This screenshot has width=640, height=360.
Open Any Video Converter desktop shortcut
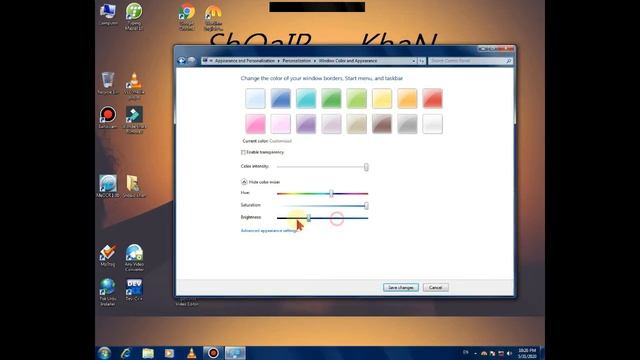[134, 258]
